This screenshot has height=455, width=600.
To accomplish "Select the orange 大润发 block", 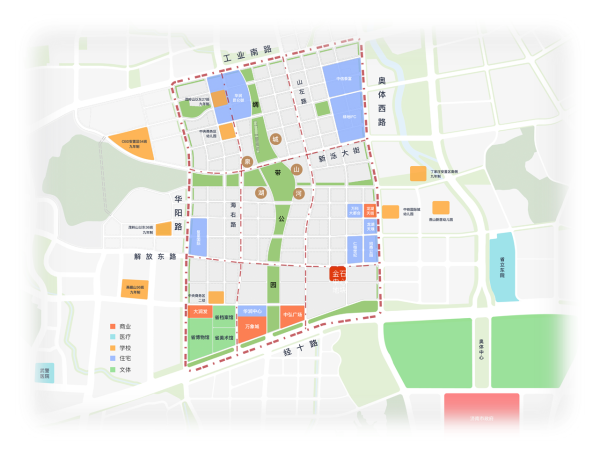I will (199, 311).
